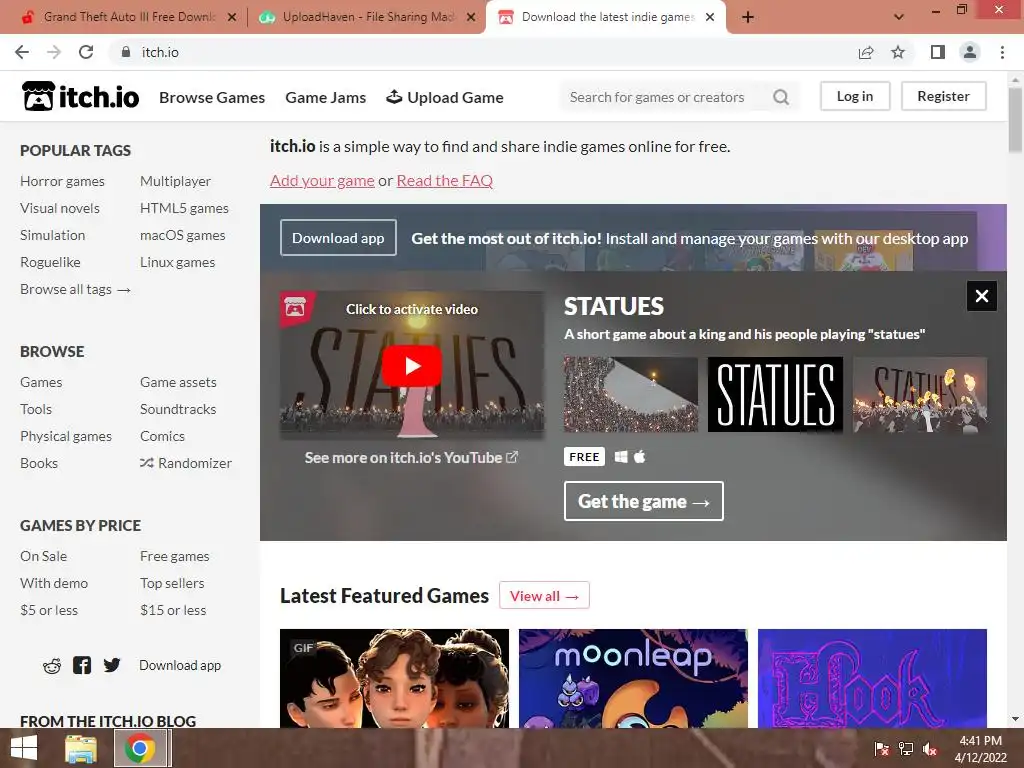Open the browser side panel icon
The height and width of the screenshot is (768, 1024).
coord(938,52)
